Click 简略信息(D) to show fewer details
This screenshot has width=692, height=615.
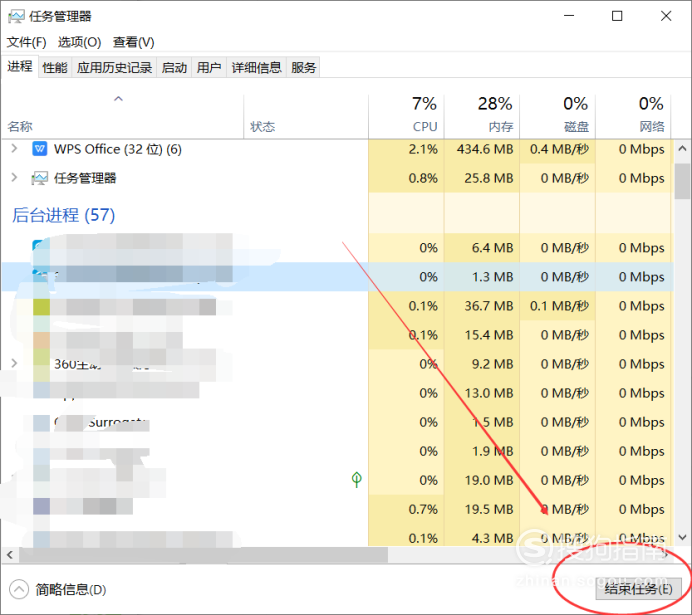[x=71, y=590]
